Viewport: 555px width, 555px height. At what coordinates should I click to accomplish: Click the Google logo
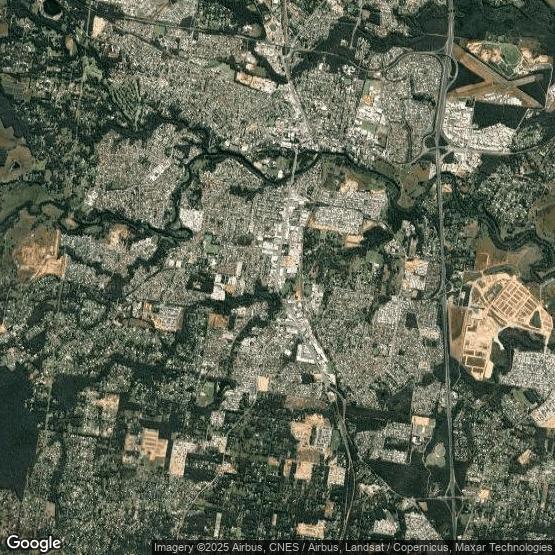pos(34,543)
